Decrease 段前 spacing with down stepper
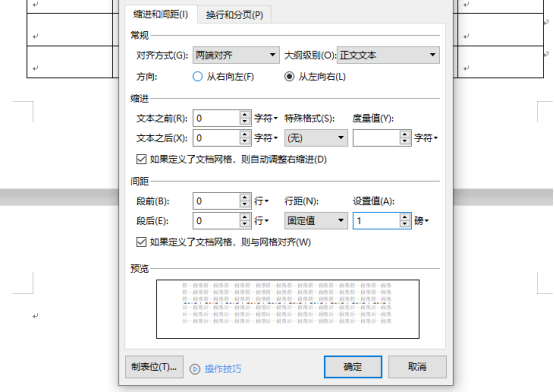The height and width of the screenshot is (392, 554). tap(245, 205)
